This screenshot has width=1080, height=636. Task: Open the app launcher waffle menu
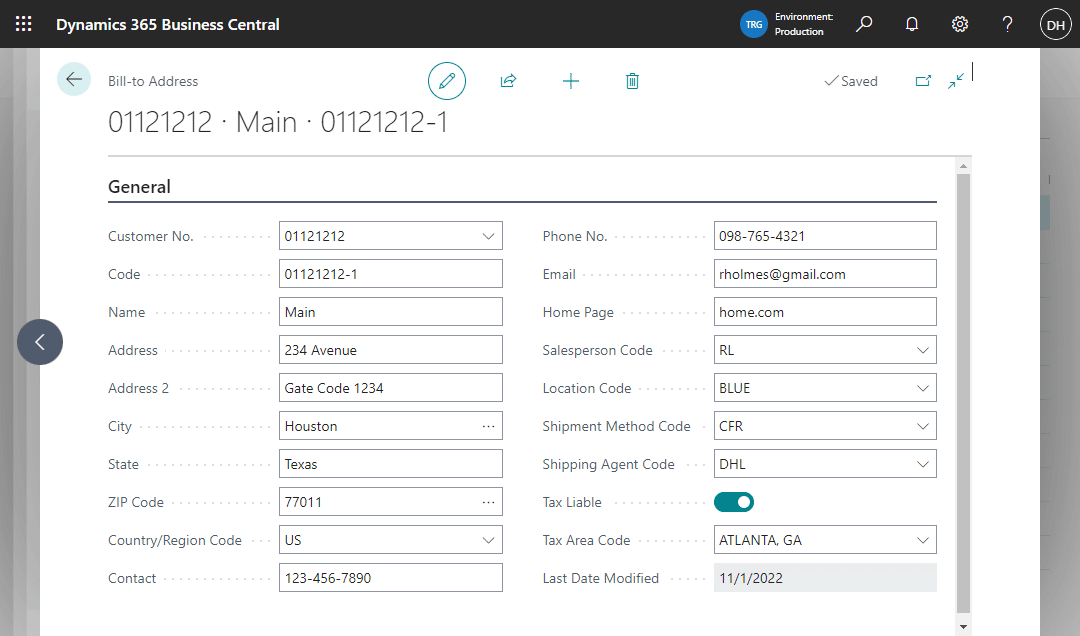click(23, 23)
